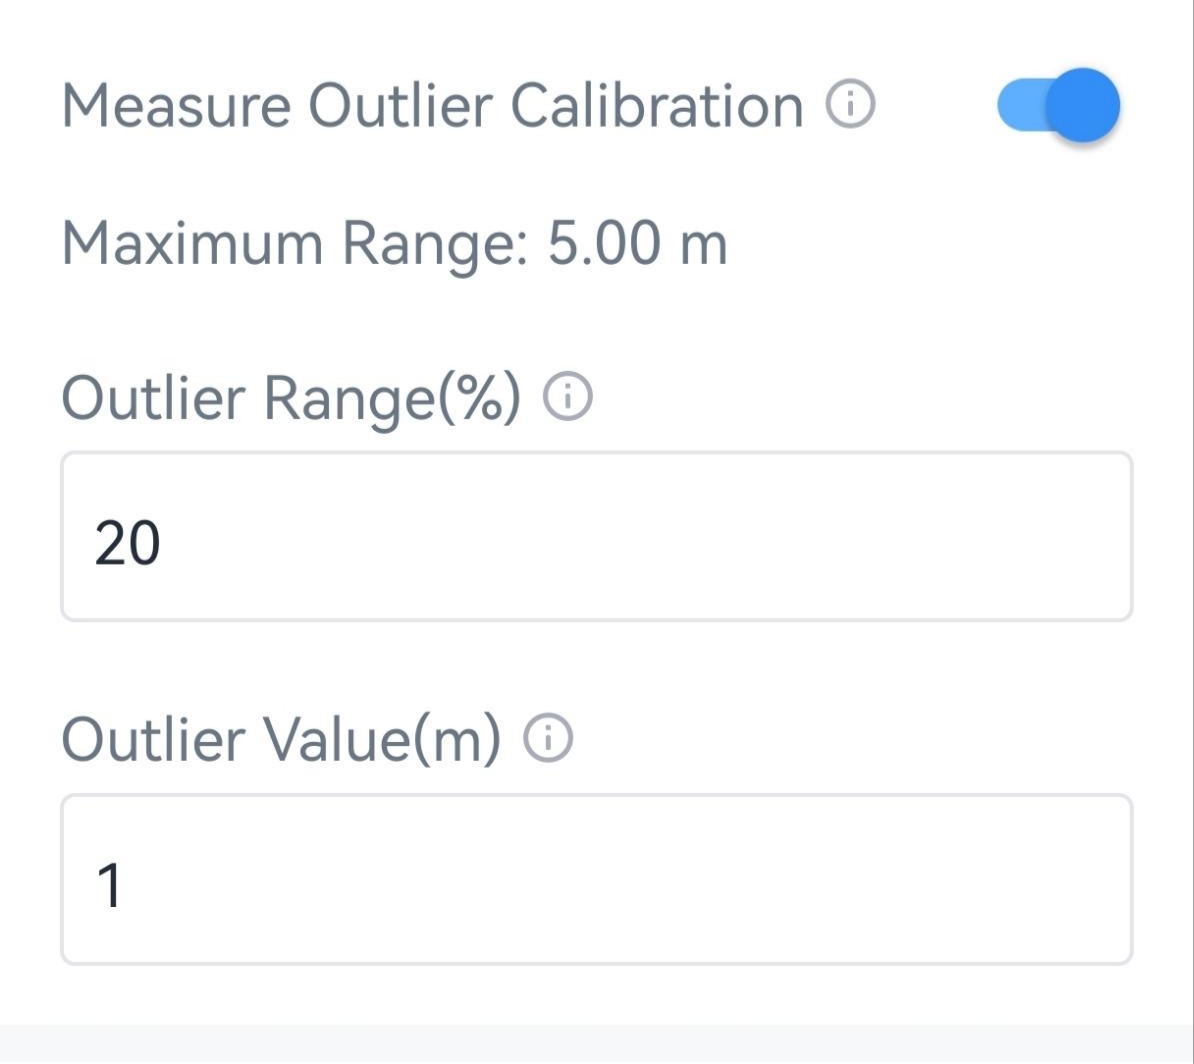
Task: Tap the circled i beside Calibration heading
Action: pyautogui.click(x=850, y=104)
